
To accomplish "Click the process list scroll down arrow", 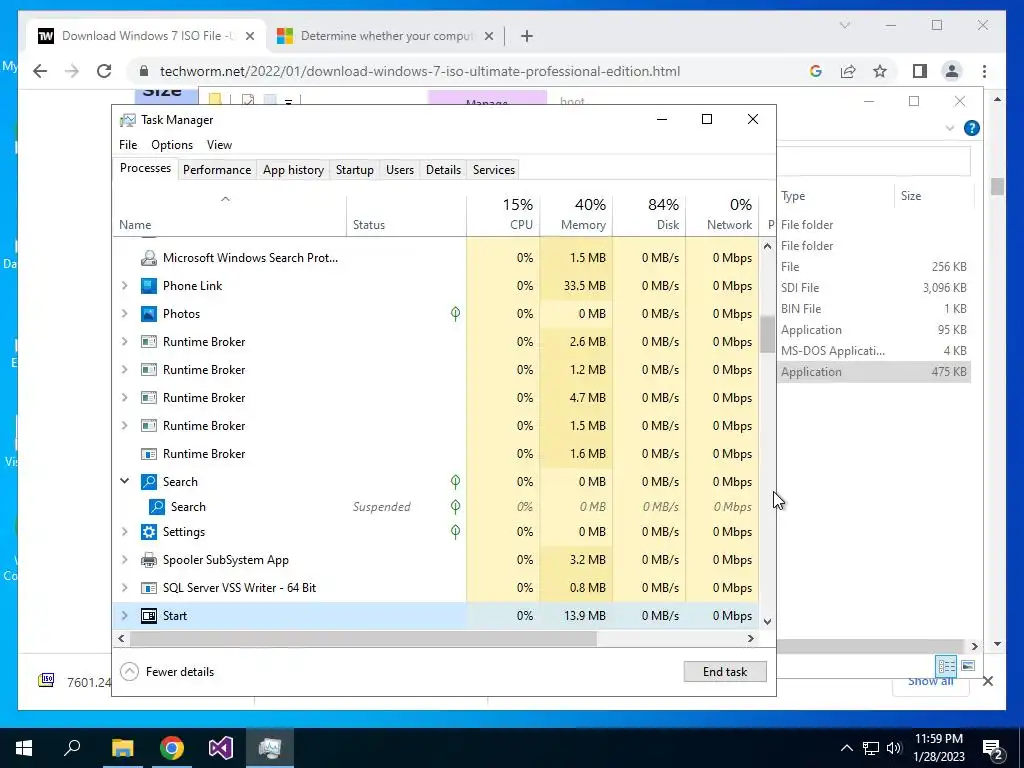I will (x=767, y=622).
